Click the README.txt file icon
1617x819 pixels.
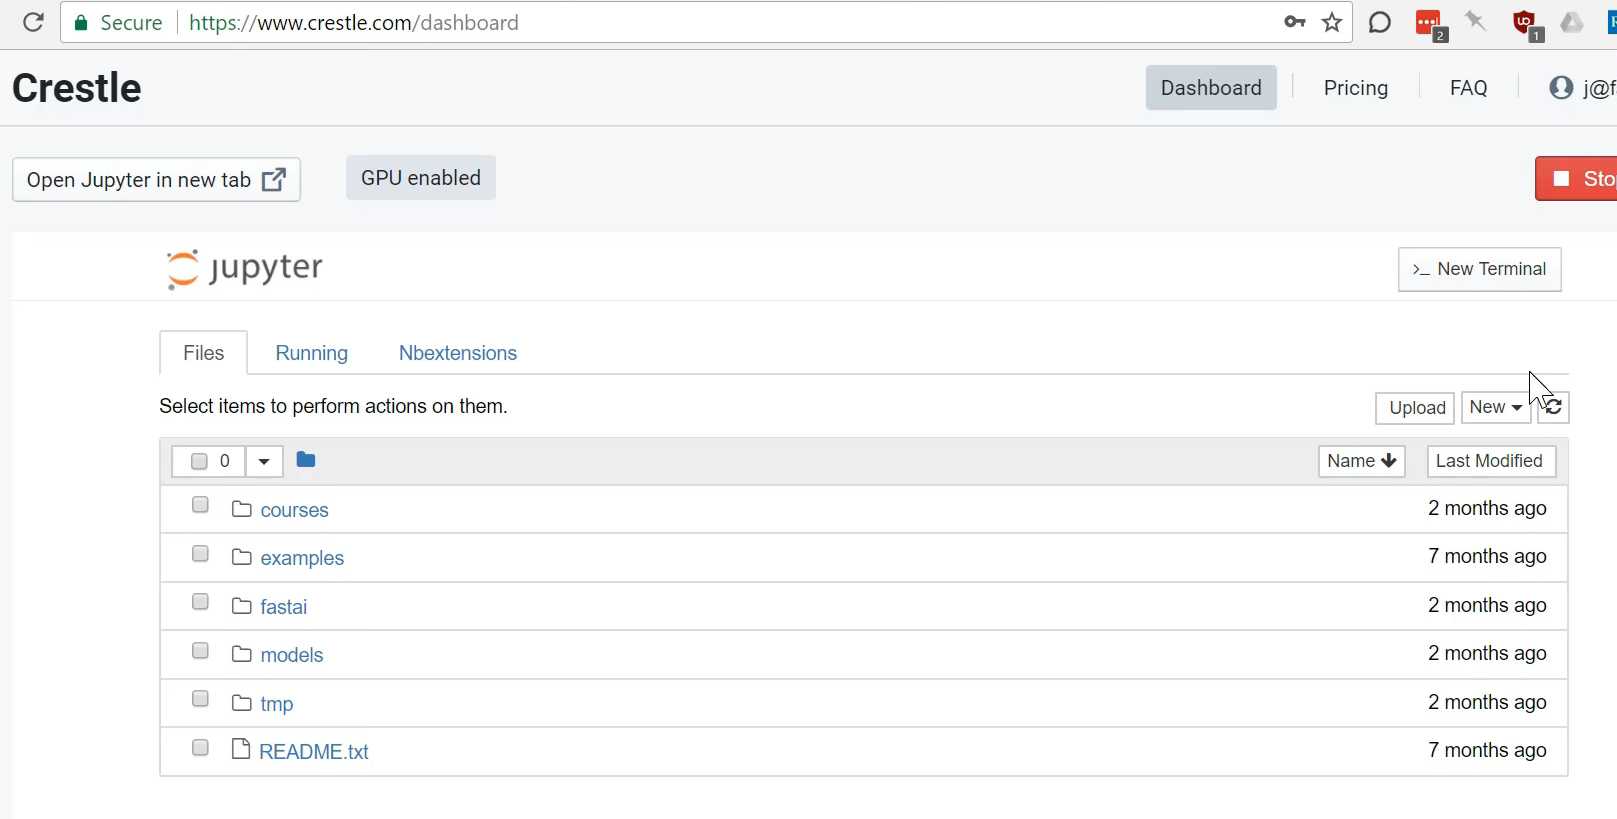point(240,749)
